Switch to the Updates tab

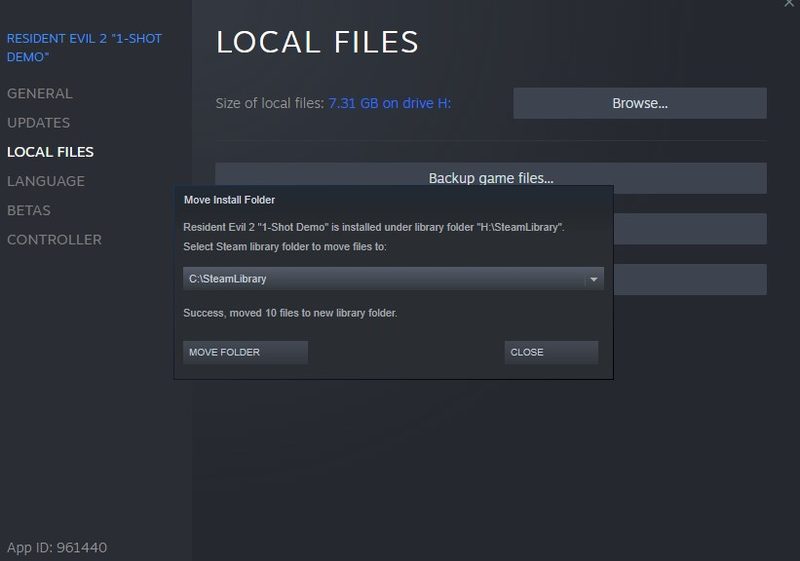pyautogui.click(x=39, y=122)
